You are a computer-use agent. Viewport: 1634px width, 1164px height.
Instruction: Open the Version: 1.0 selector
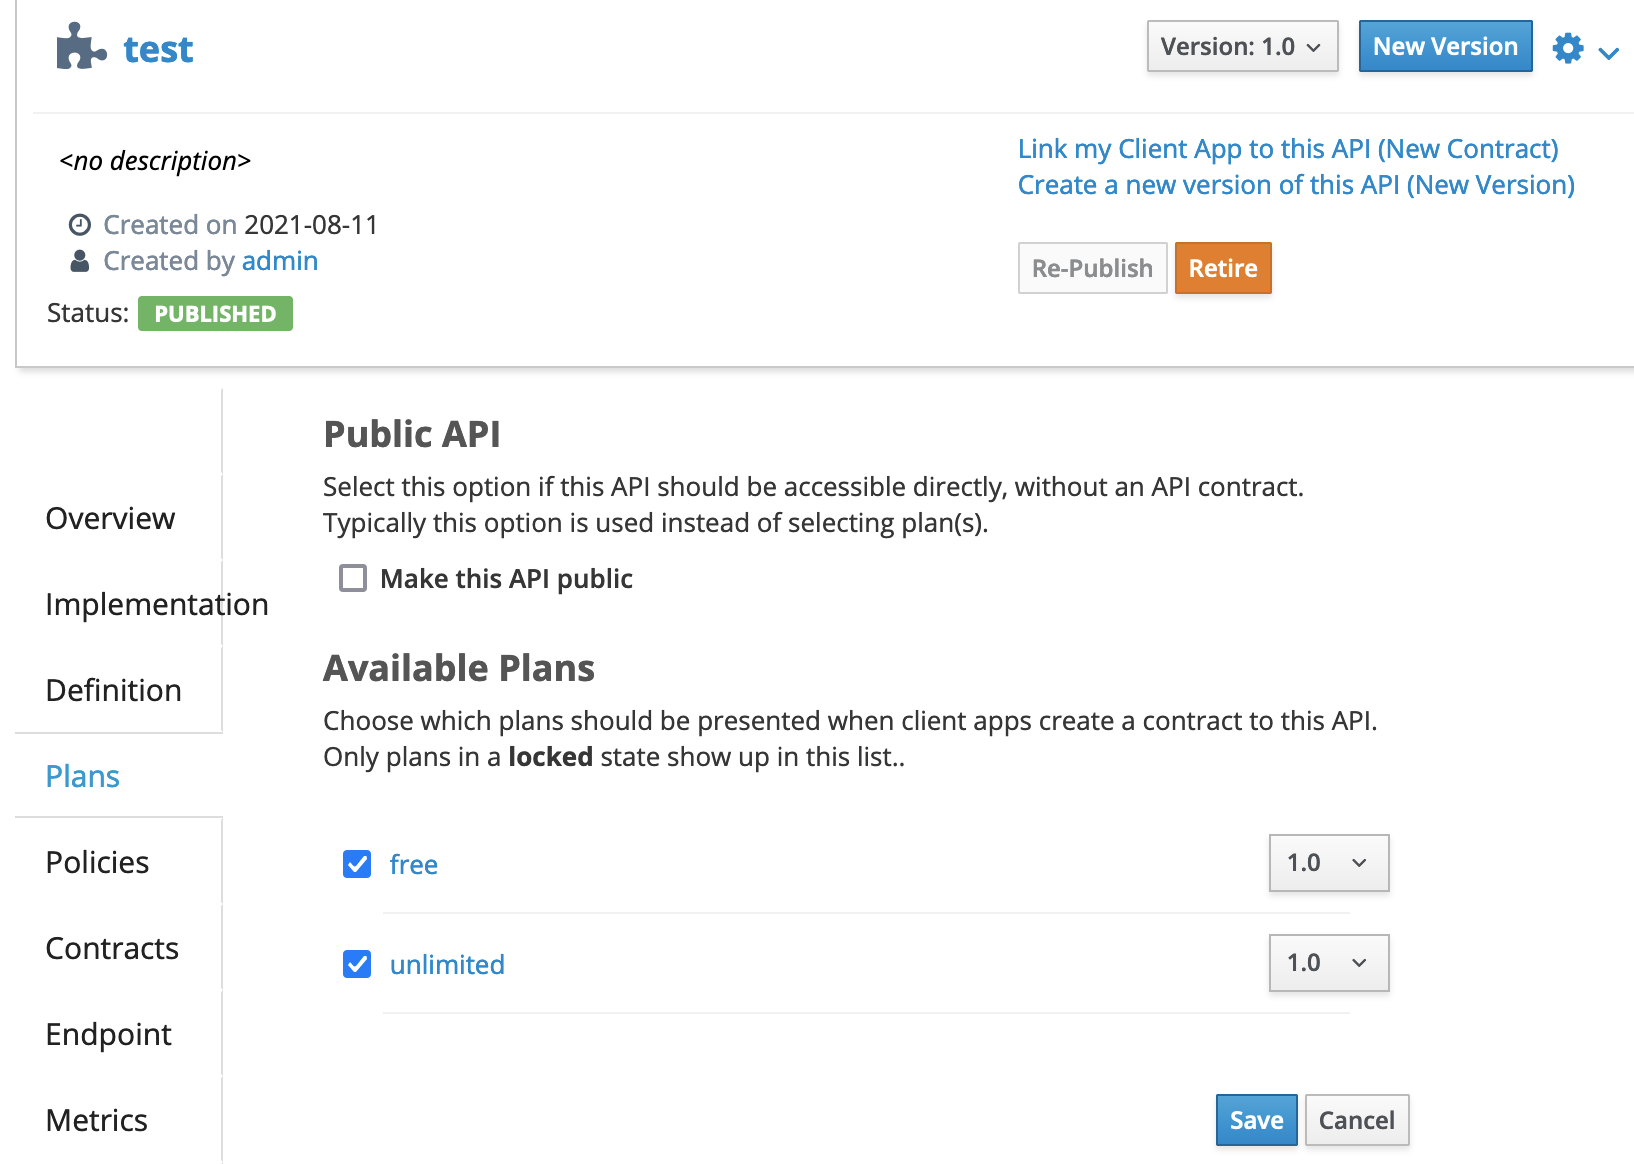tap(1242, 46)
